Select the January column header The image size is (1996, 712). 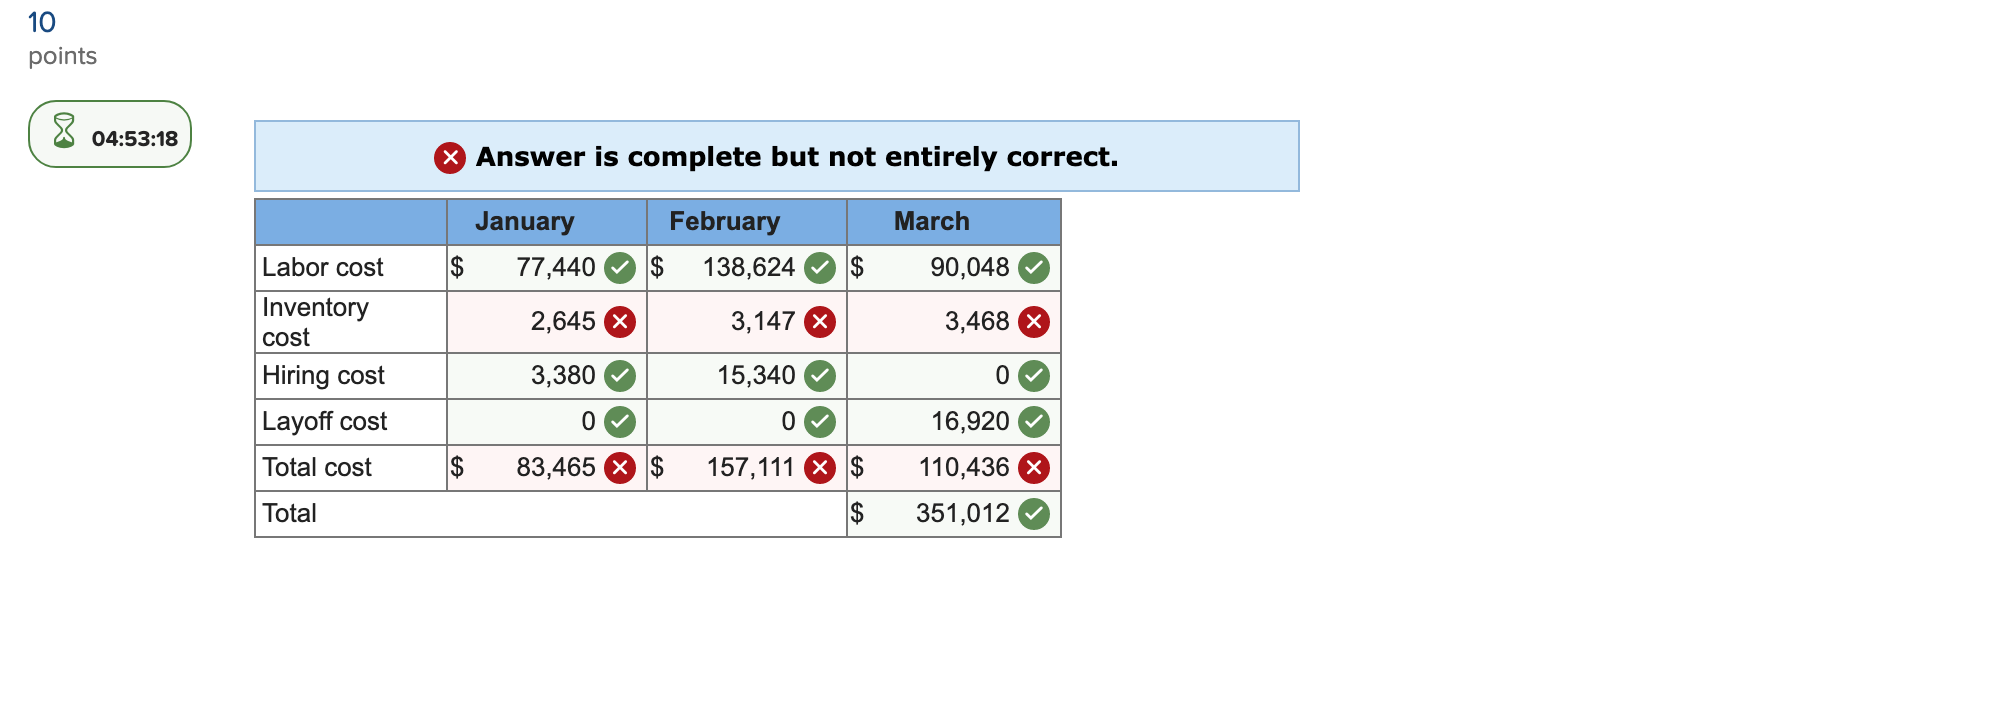click(525, 221)
